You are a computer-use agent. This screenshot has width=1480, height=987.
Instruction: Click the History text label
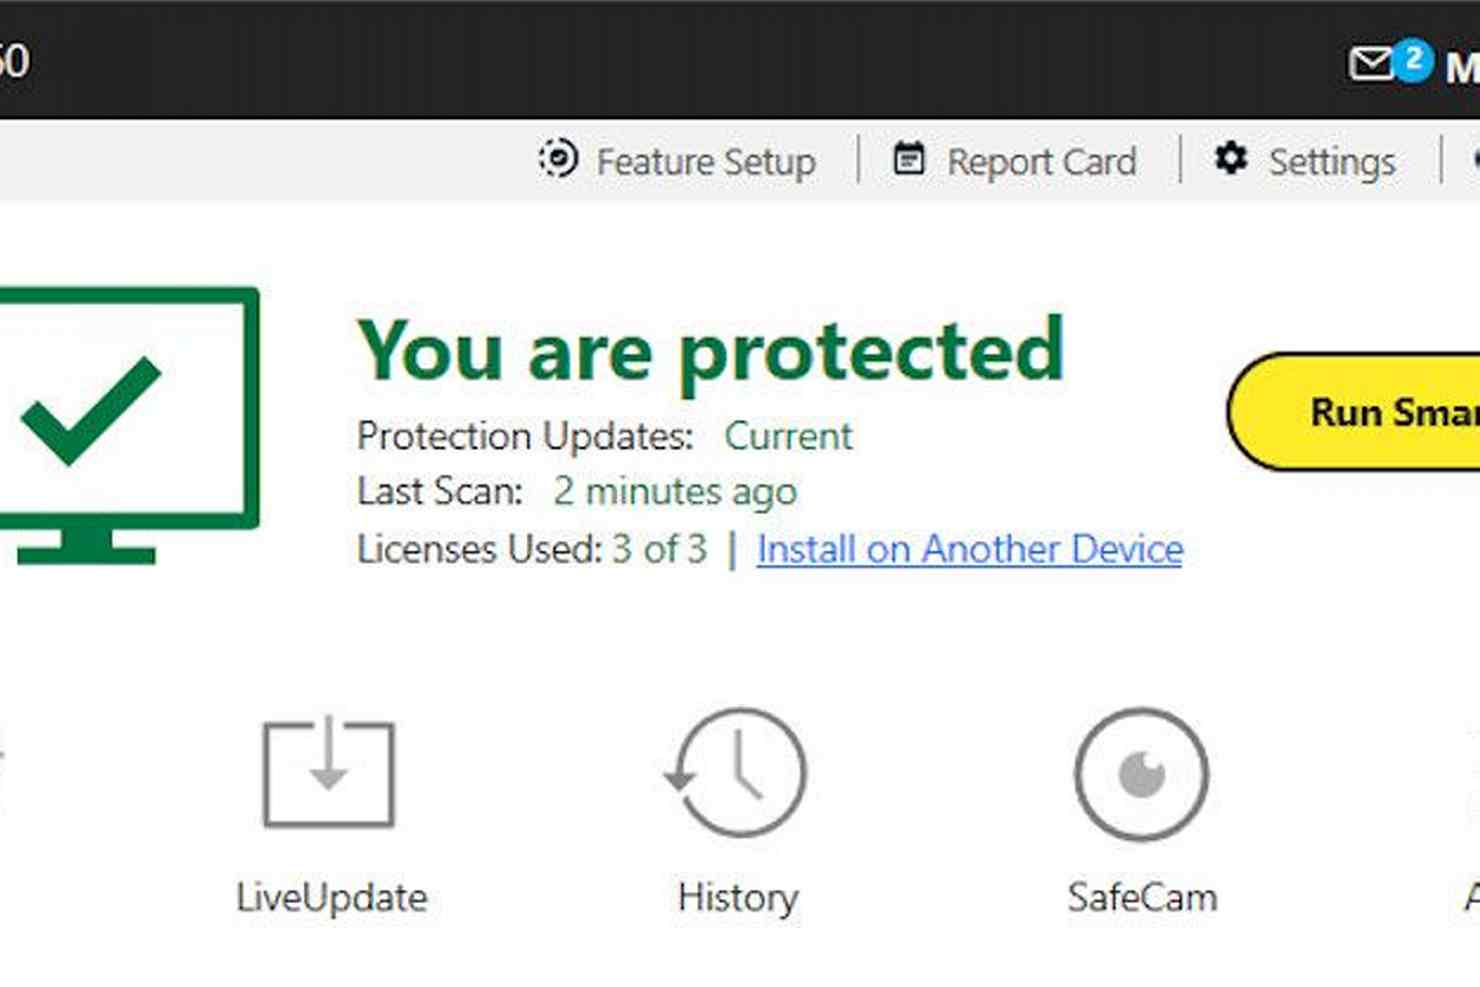pyautogui.click(x=738, y=898)
